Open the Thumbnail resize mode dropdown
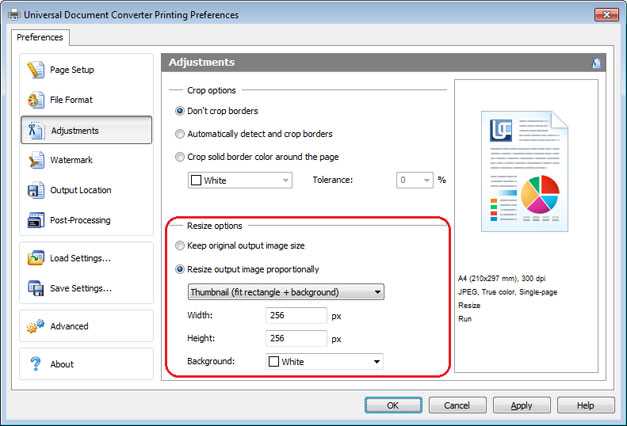The image size is (627, 426). tap(286, 292)
